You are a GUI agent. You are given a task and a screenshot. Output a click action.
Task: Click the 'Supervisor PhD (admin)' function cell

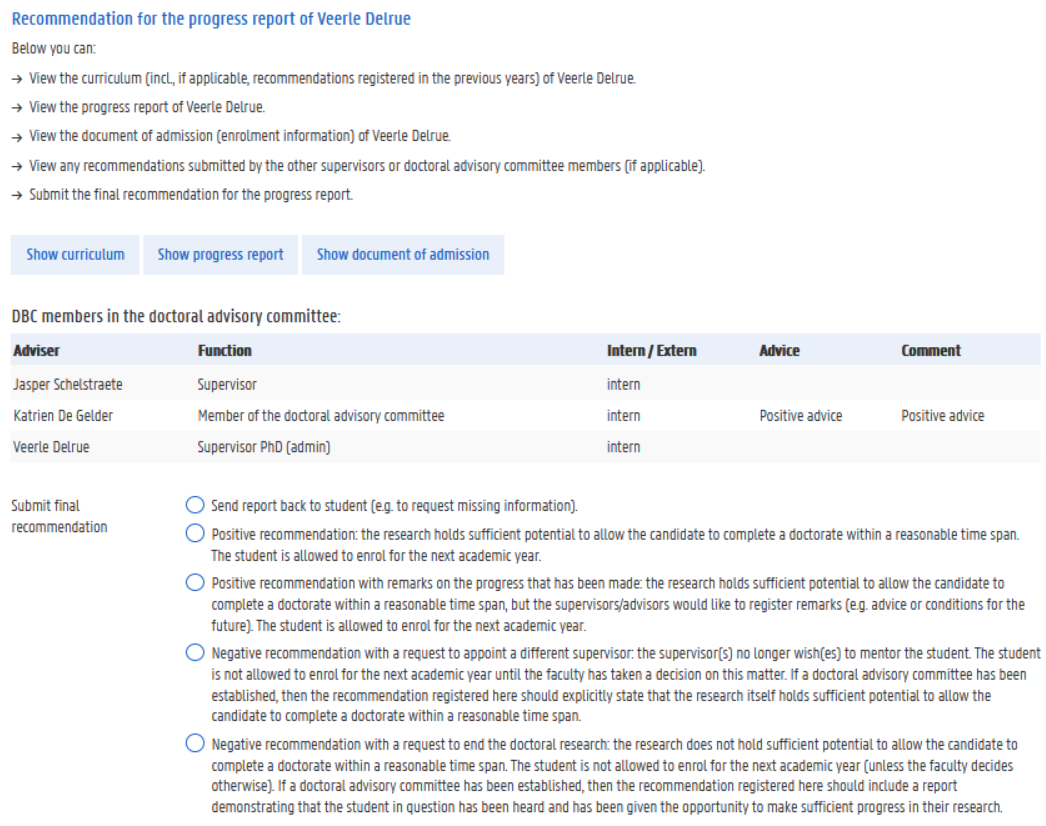coord(264,447)
